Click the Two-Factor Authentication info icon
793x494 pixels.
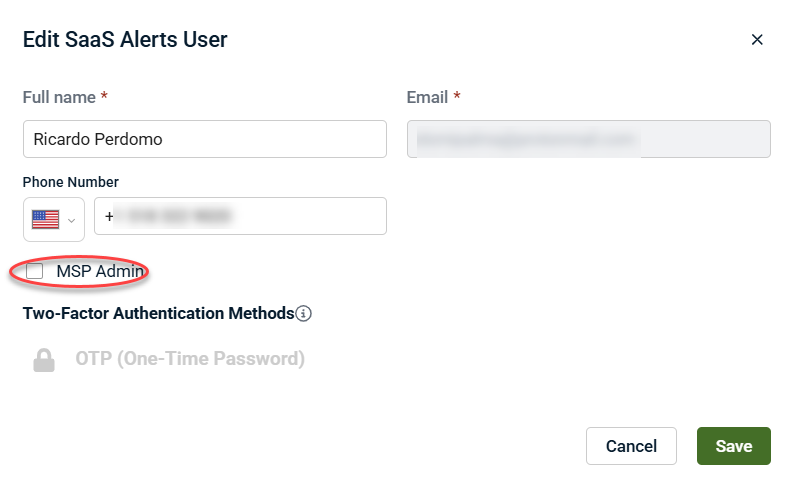304,313
